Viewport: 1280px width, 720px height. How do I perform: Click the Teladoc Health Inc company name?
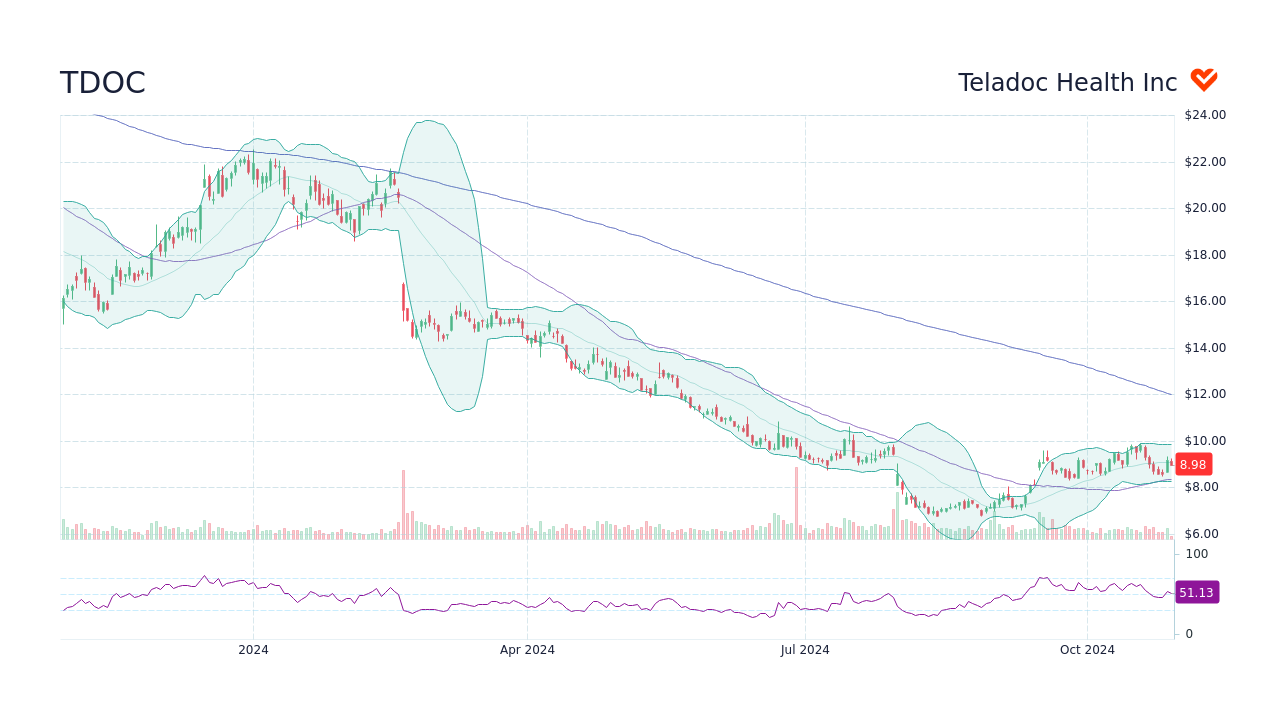pos(1068,83)
